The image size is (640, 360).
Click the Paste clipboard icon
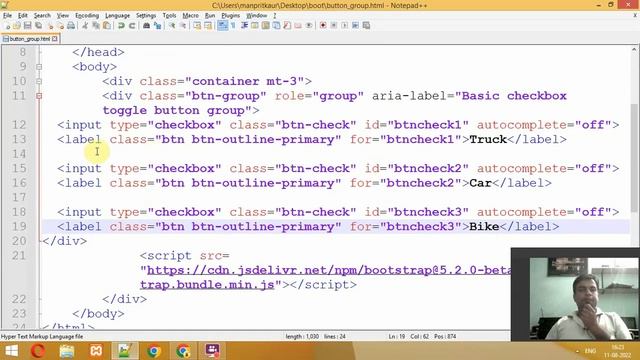[x=107, y=25]
